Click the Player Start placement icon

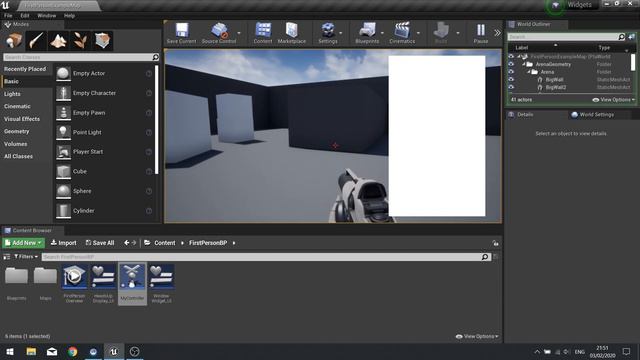[63, 152]
